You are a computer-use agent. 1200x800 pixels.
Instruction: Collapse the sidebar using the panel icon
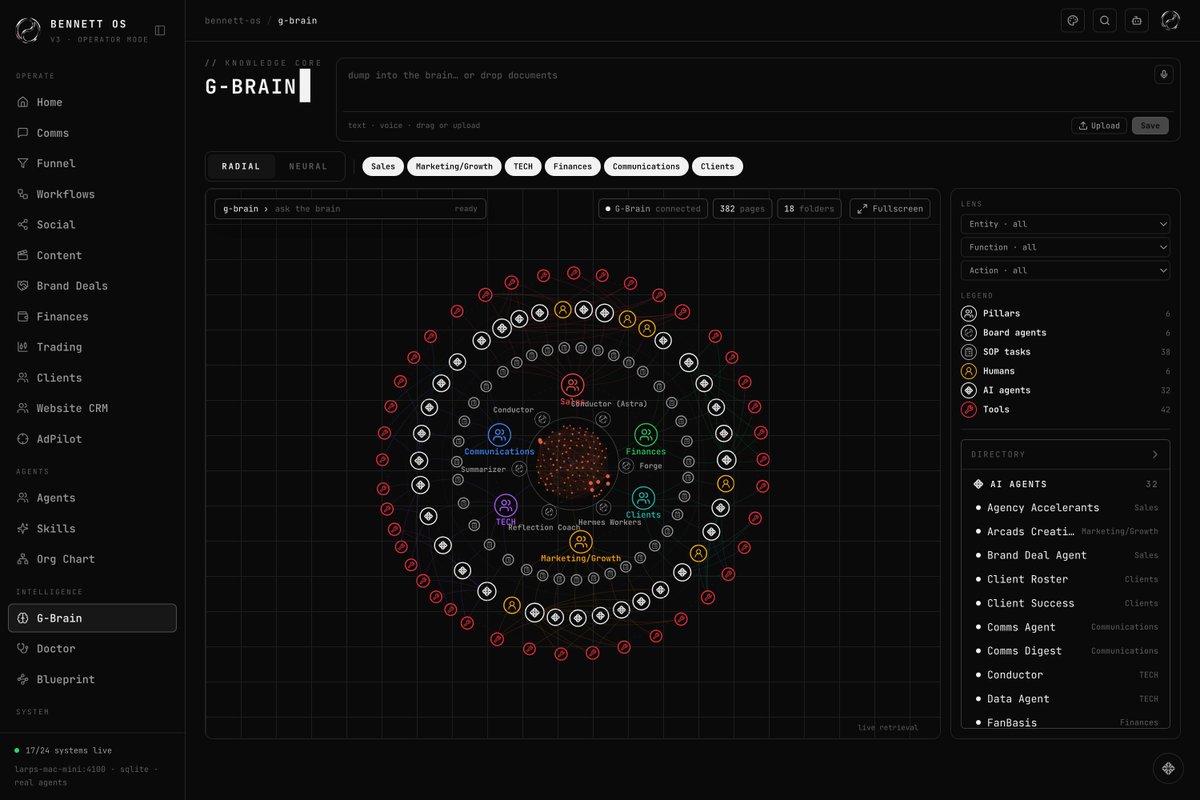click(x=160, y=30)
